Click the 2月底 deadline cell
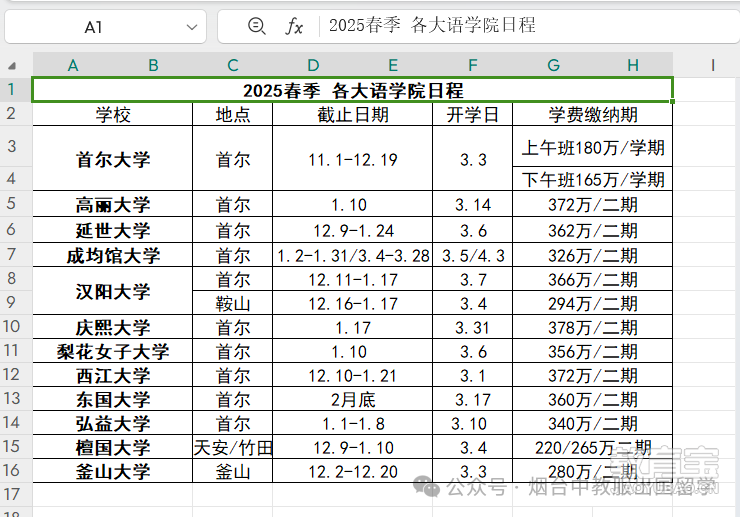The image size is (740, 517). 353,399
